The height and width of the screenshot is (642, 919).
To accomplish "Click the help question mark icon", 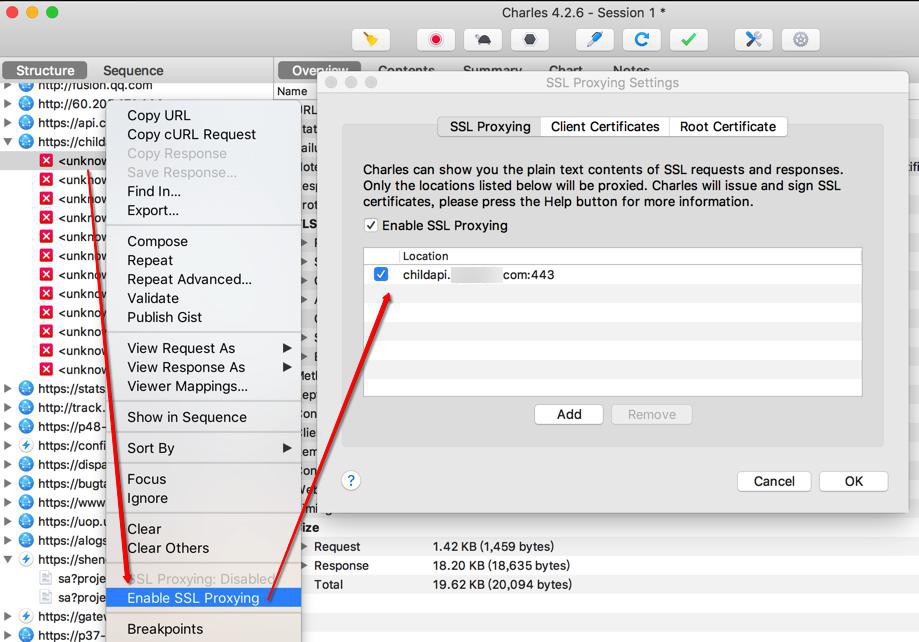I will pyautogui.click(x=351, y=481).
